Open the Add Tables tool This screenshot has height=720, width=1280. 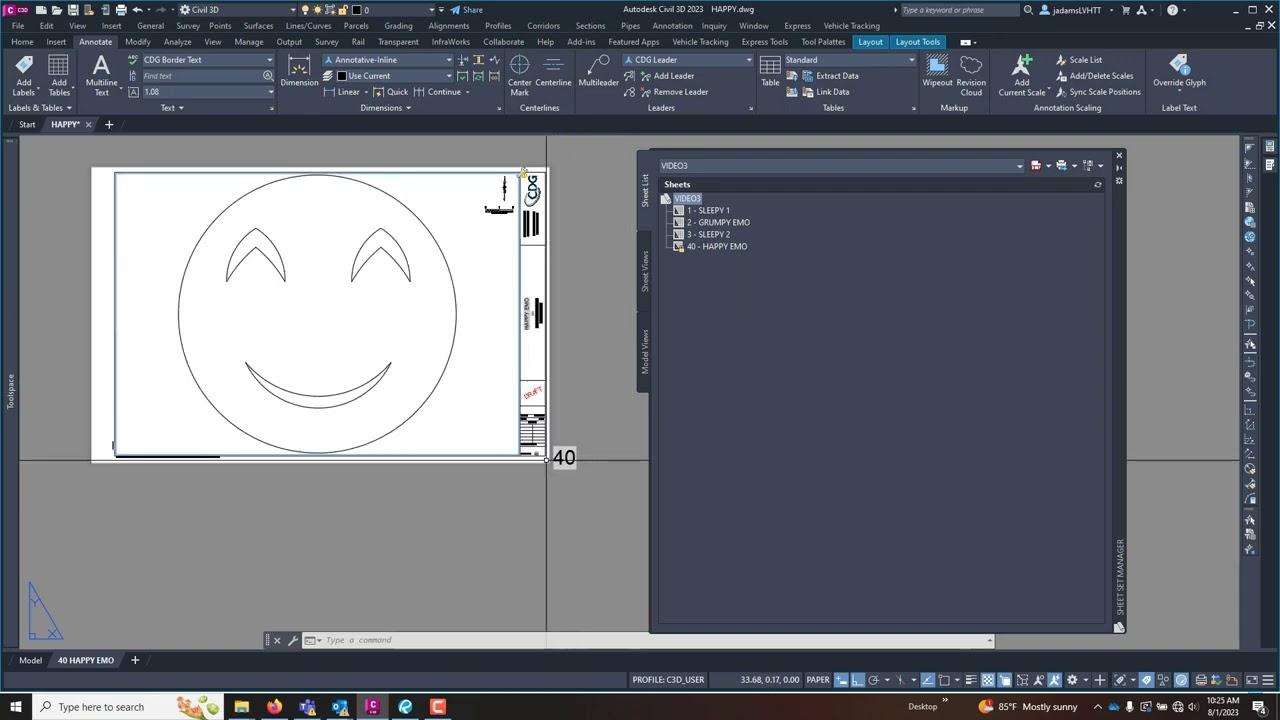pyautogui.click(x=59, y=76)
